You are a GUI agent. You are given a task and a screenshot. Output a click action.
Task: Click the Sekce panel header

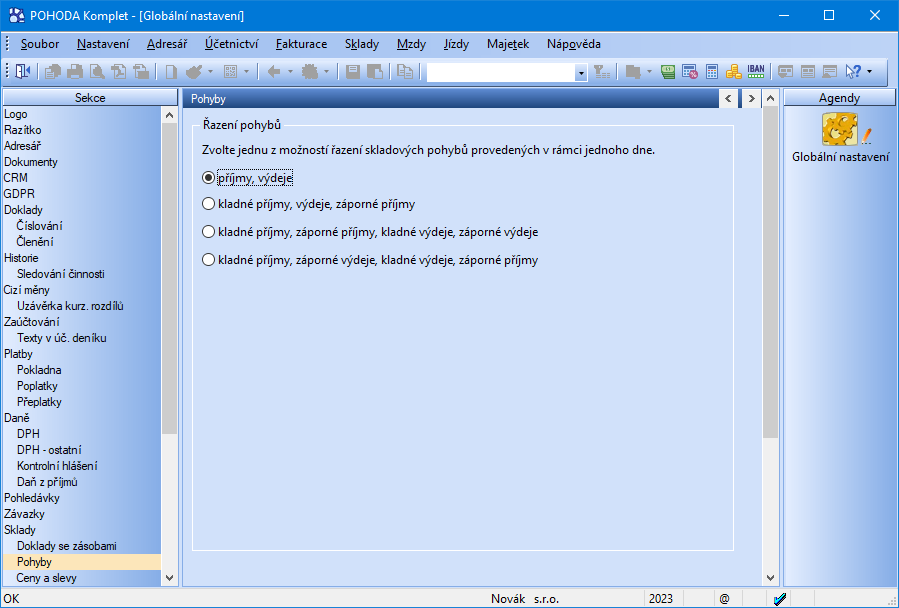[90, 98]
